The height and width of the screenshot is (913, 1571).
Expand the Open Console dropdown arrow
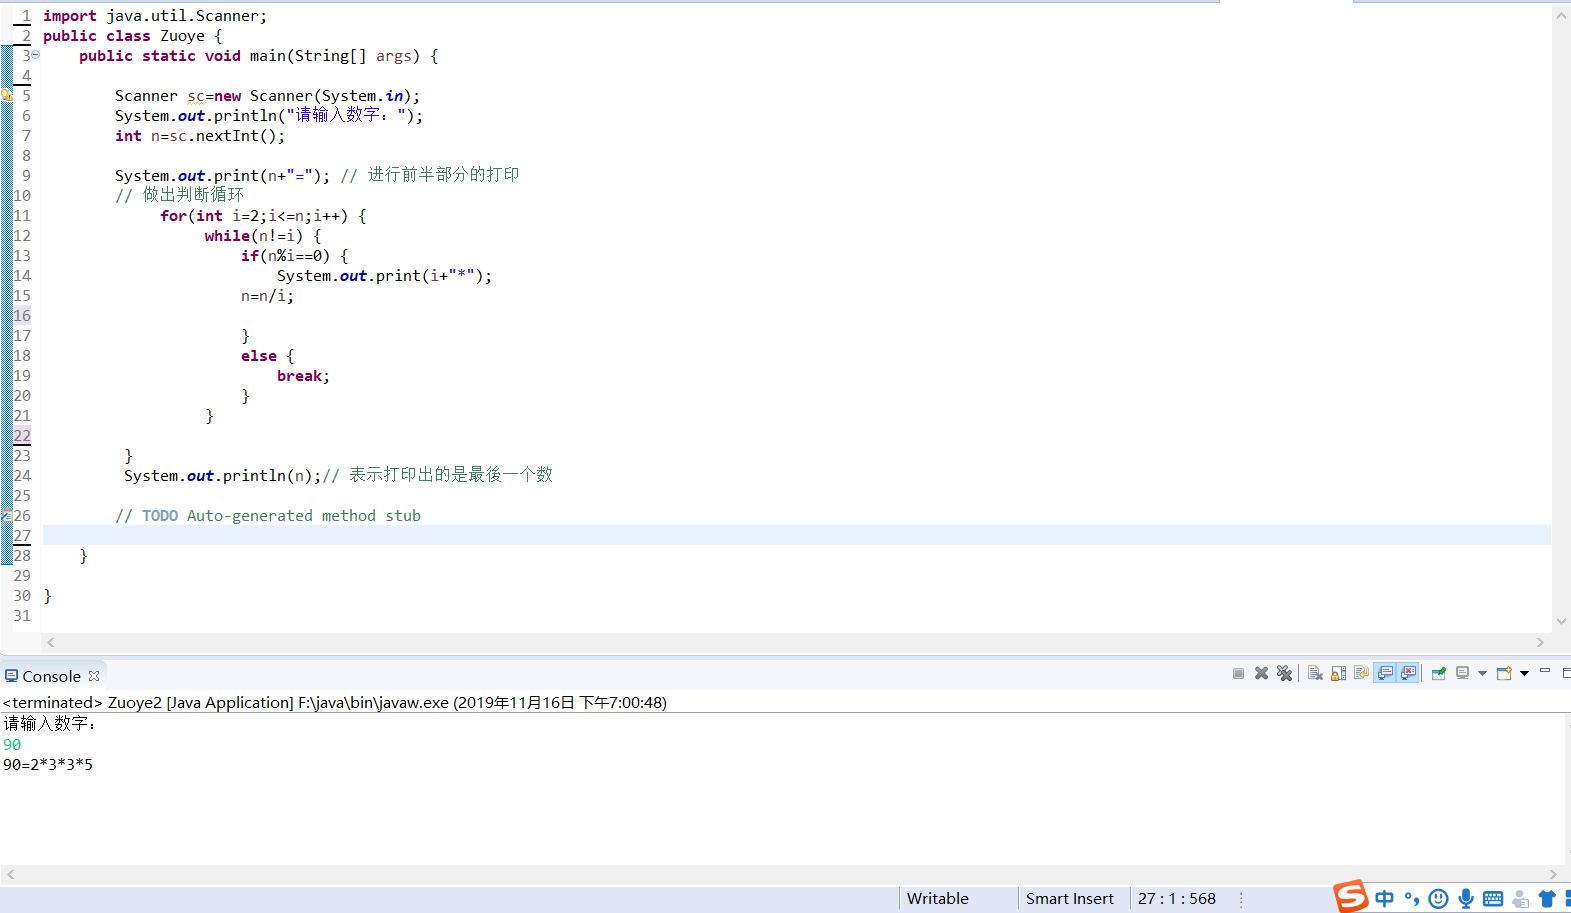click(1524, 673)
